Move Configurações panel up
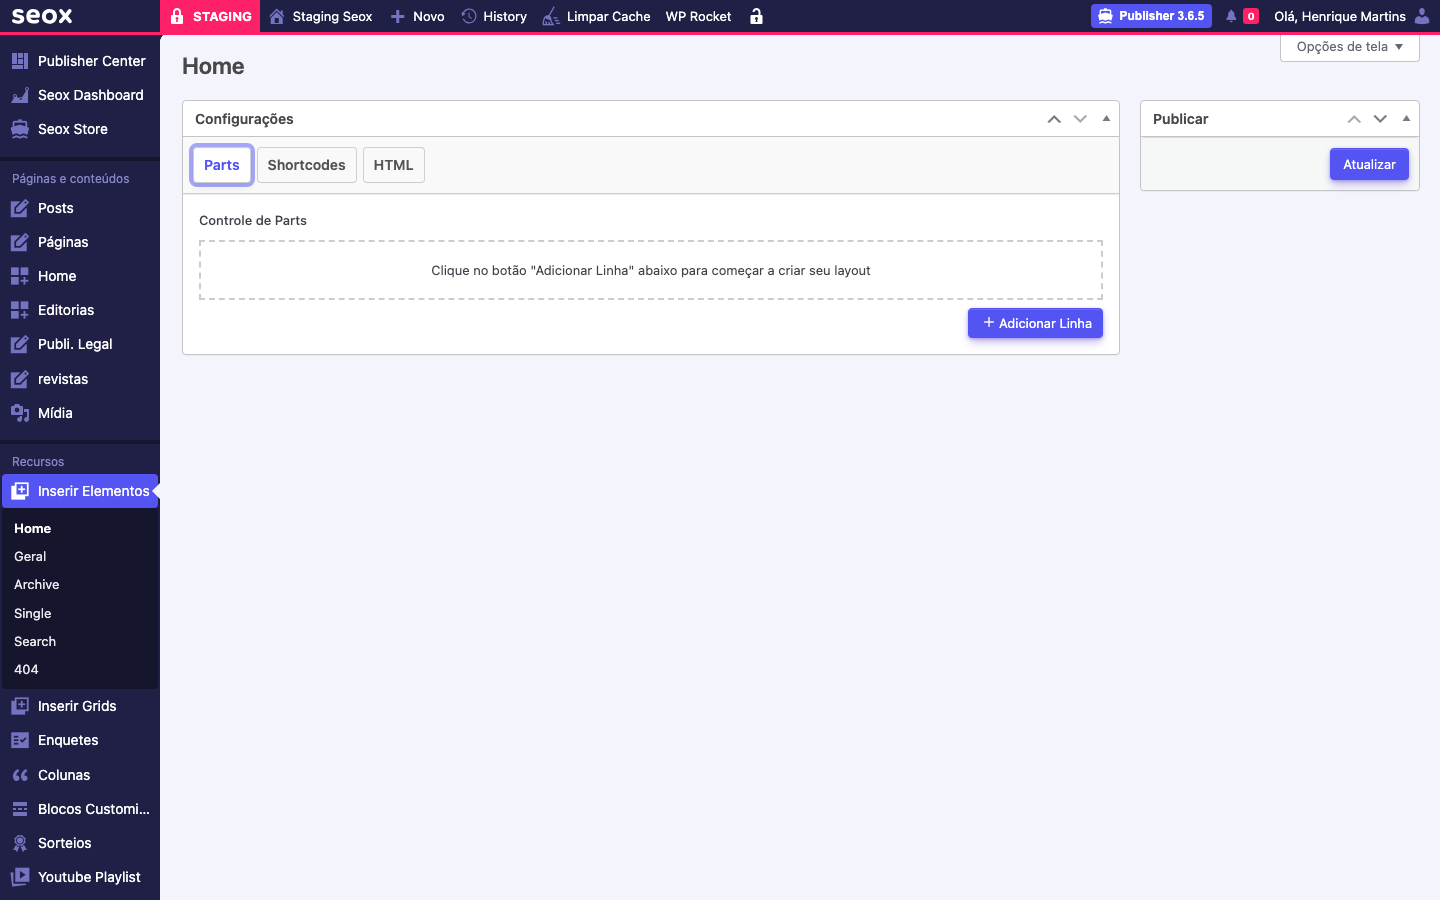Viewport: 1440px width, 900px height. (x=1054, y=119)
